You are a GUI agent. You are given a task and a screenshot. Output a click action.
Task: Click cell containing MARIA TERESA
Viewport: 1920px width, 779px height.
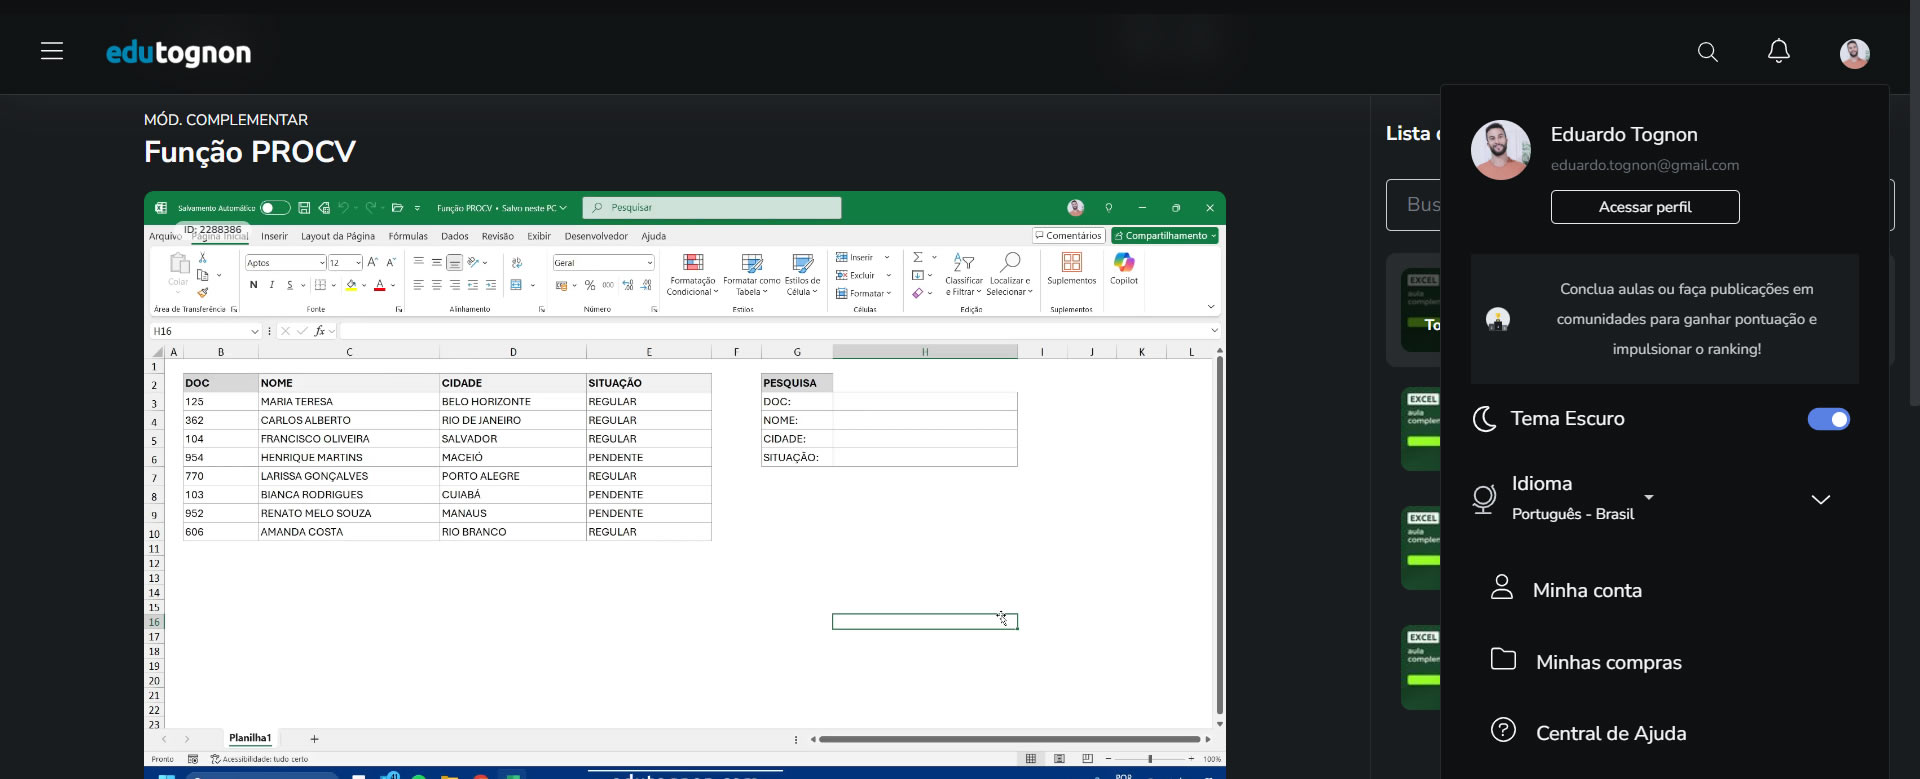[348, 401]
